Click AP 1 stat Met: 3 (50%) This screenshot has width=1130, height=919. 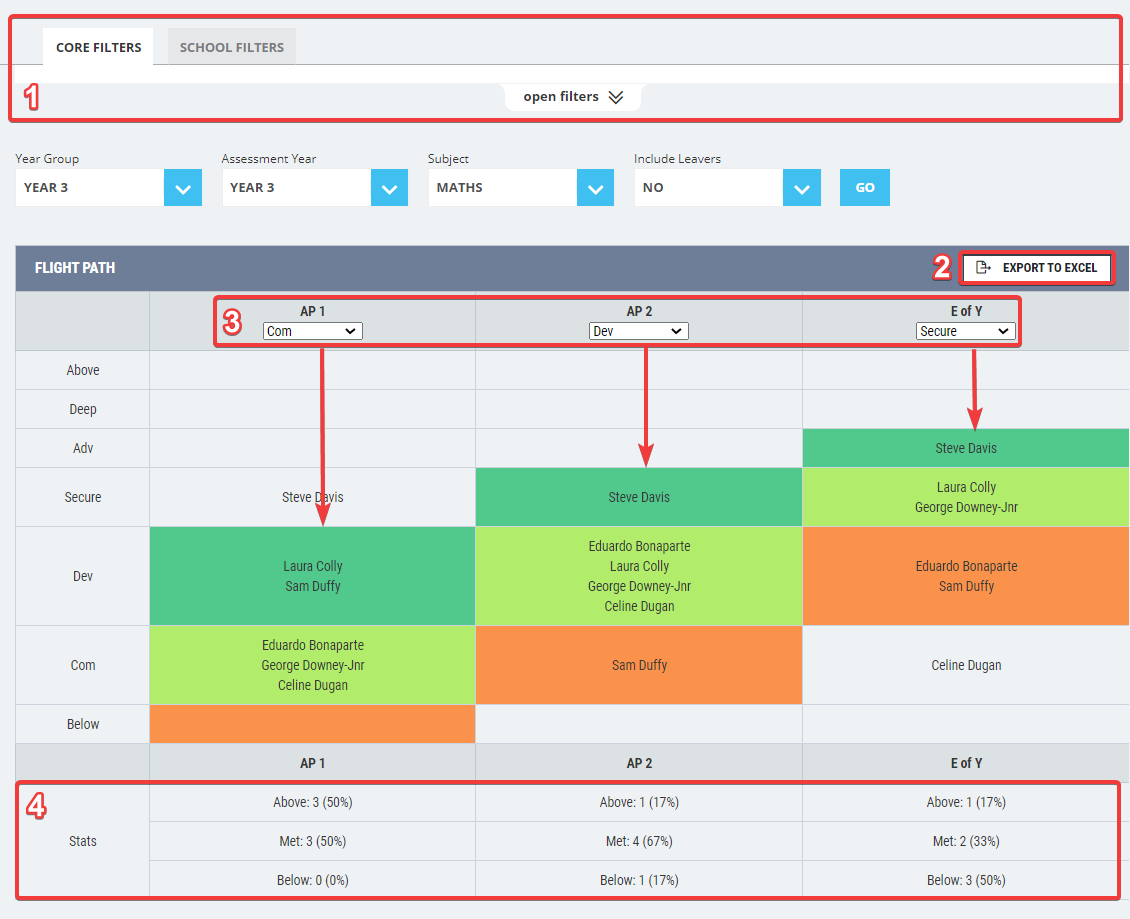coord(313,841)
